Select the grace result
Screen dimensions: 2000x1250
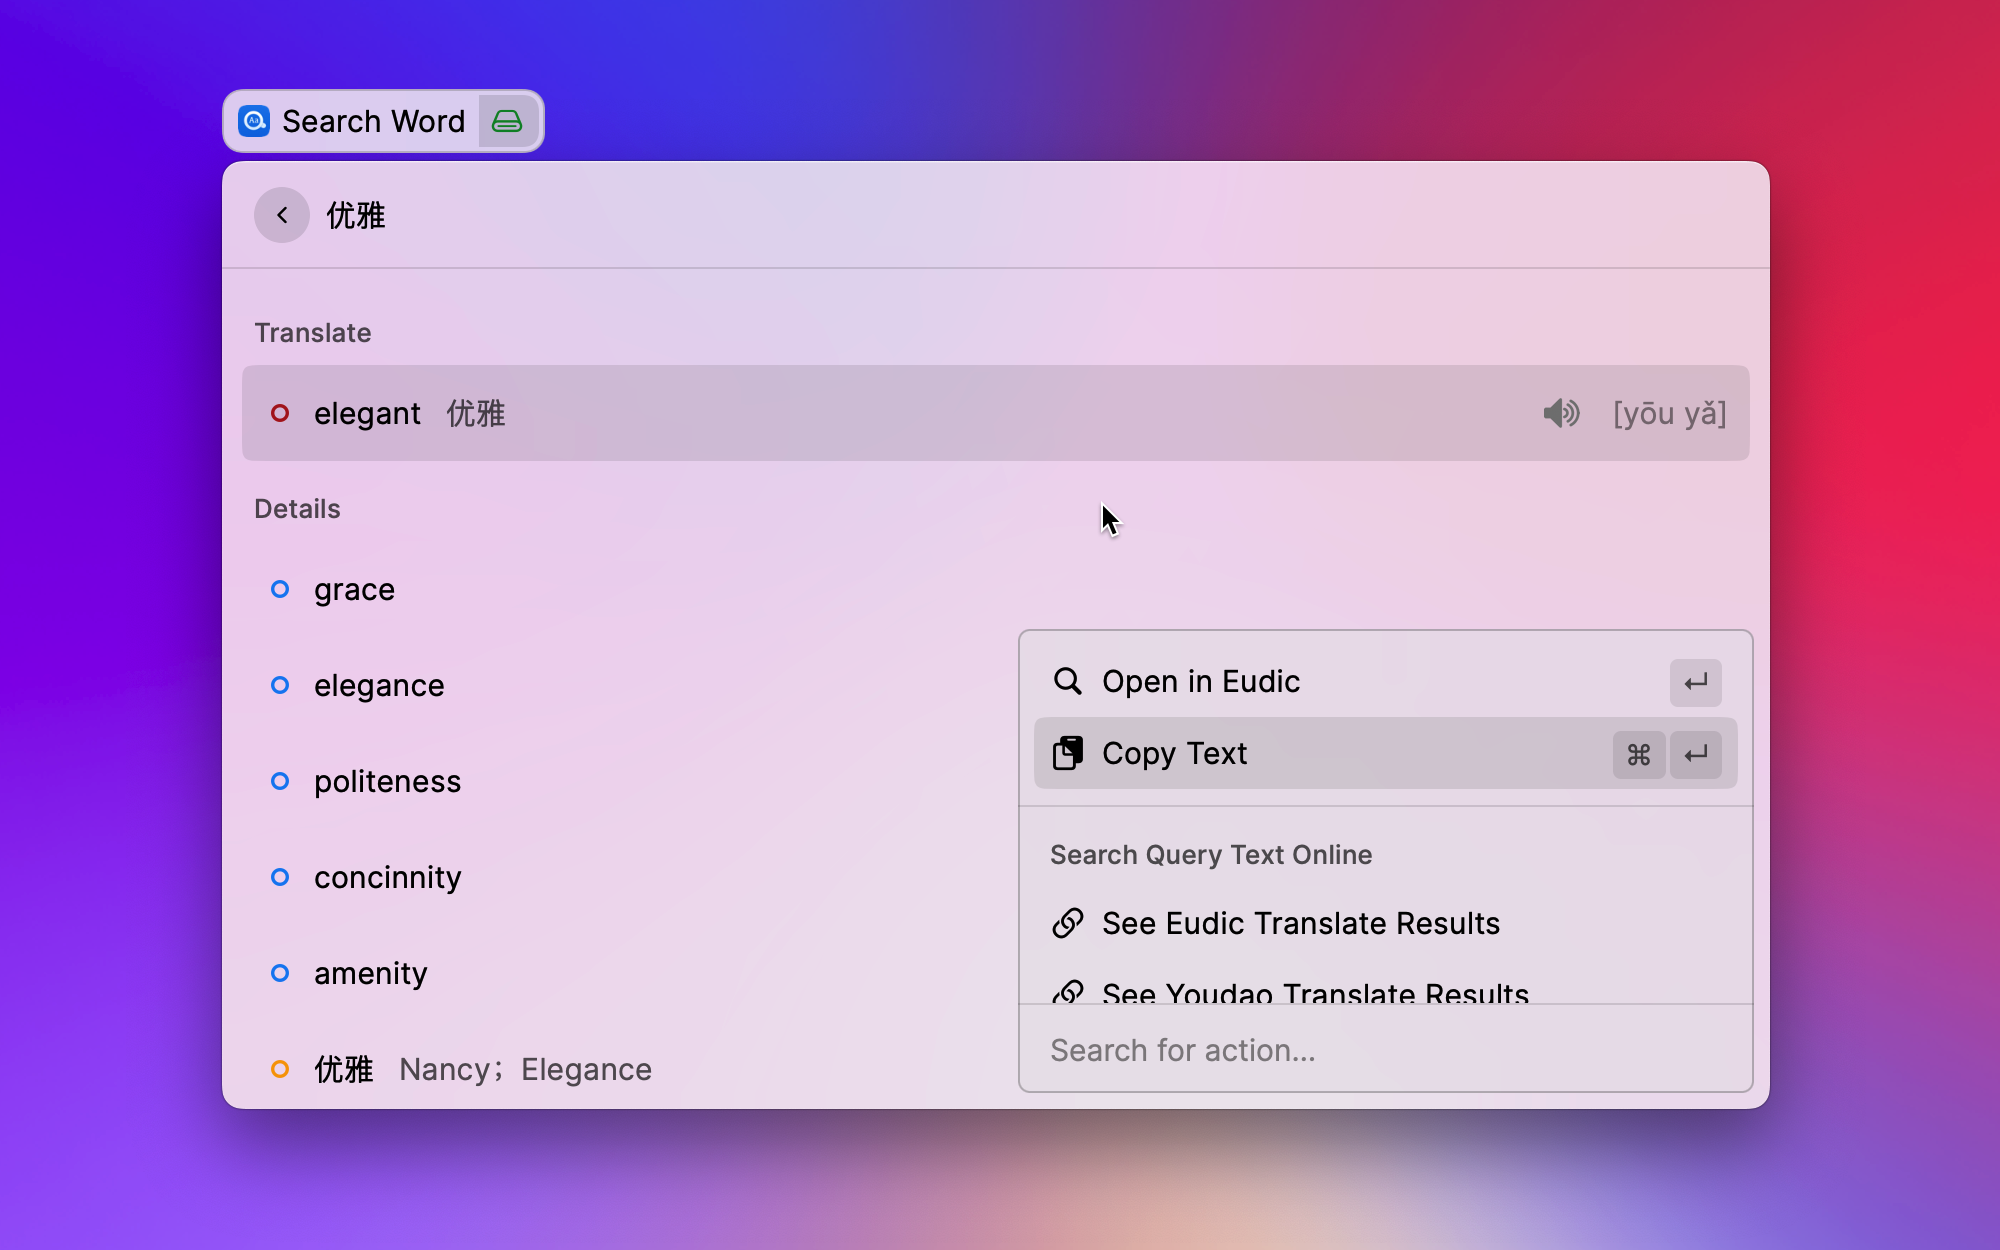click(x=354, y=589)
